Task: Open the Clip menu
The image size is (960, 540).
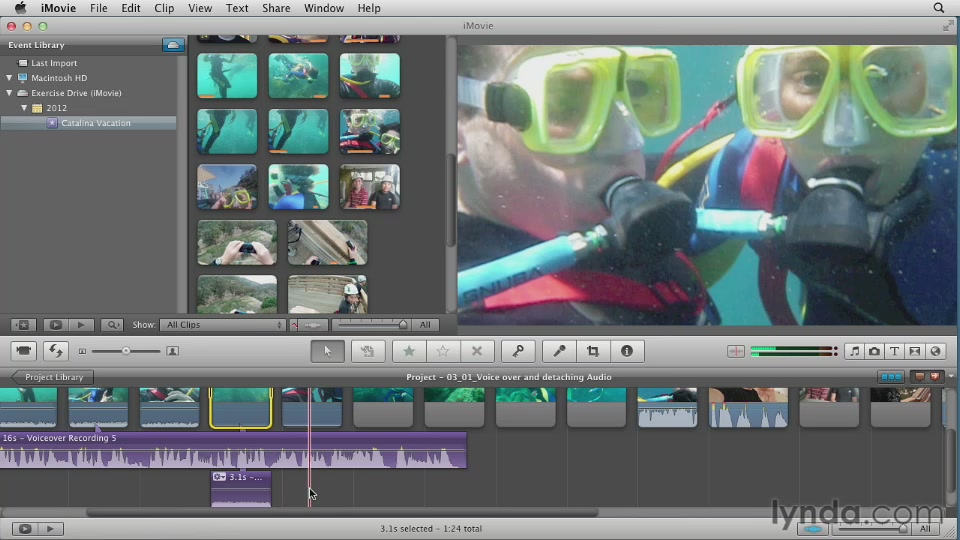Action: click(x=163, y=8)
